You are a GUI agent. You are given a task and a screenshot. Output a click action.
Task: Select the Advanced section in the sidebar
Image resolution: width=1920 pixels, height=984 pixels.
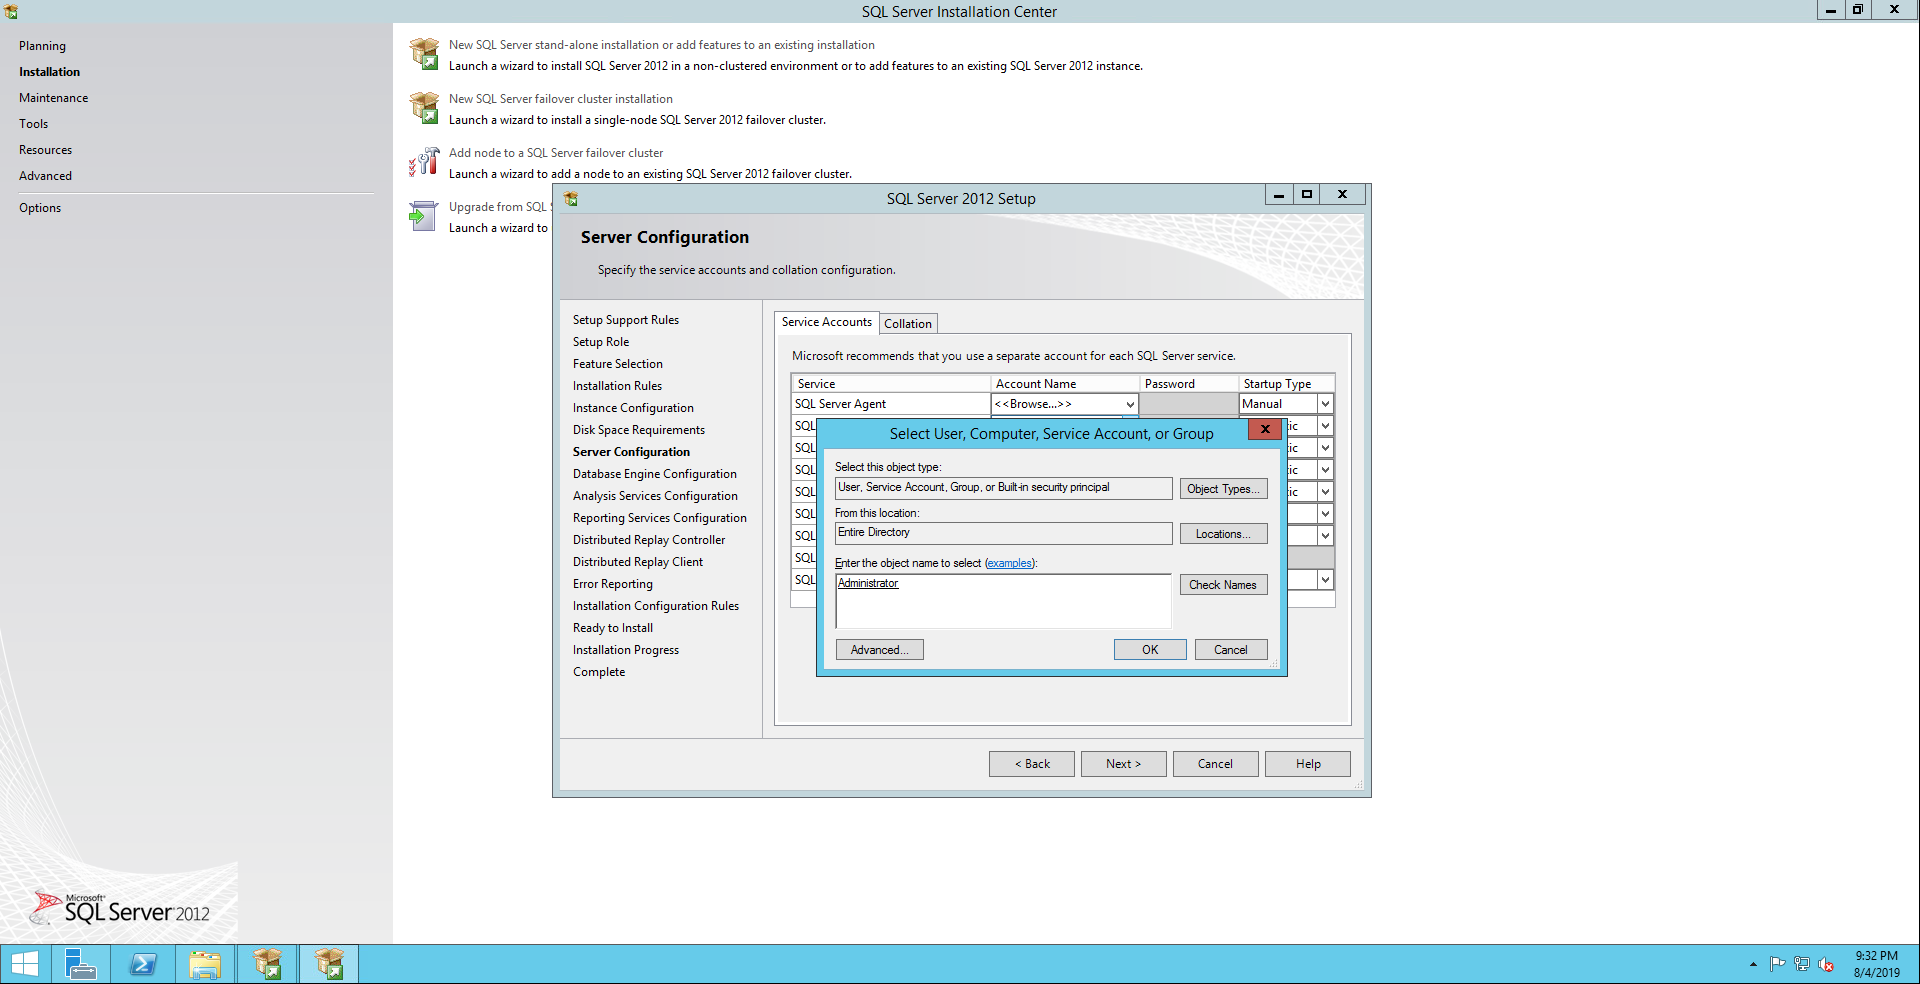[45, 176]
